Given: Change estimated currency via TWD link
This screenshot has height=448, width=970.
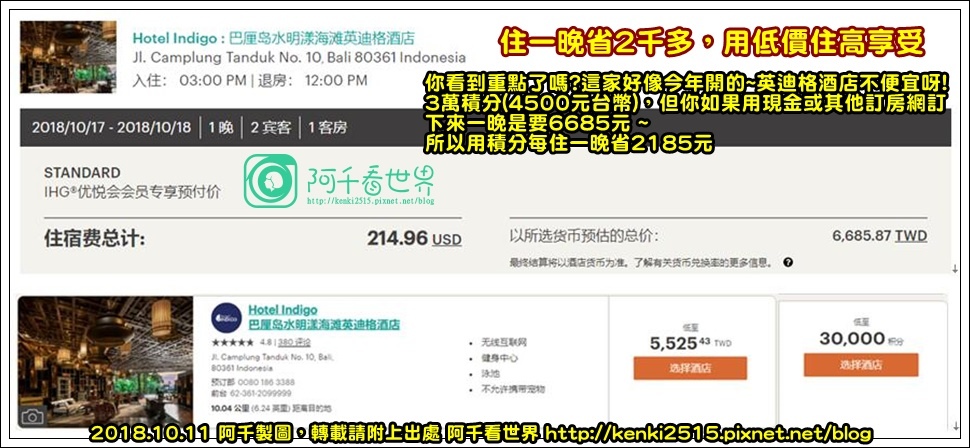Looking at the screenshot, I should pos(911,236).
